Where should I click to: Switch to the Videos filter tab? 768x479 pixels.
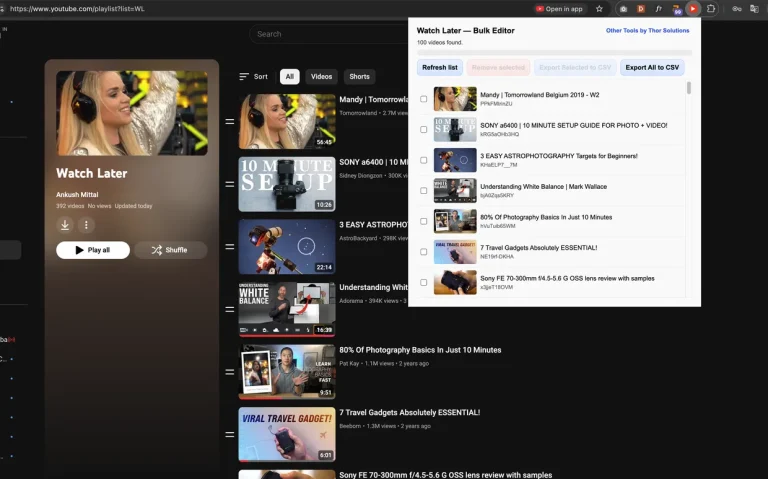[321, 76]
